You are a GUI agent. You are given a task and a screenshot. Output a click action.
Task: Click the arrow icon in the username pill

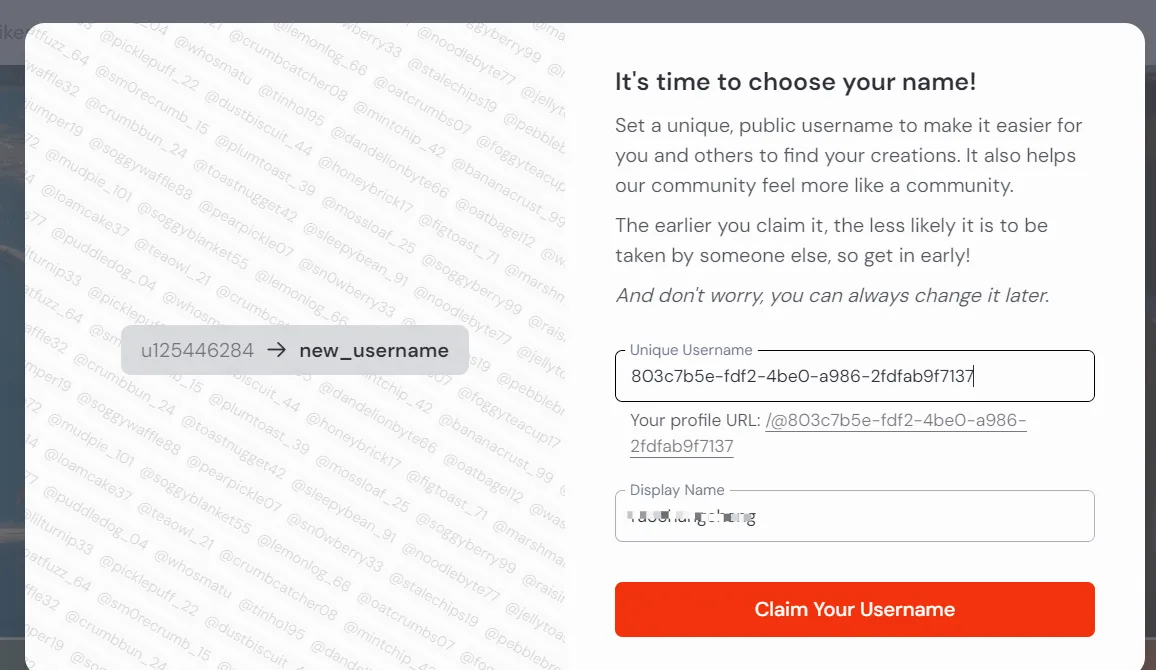(x=277, y=350)
